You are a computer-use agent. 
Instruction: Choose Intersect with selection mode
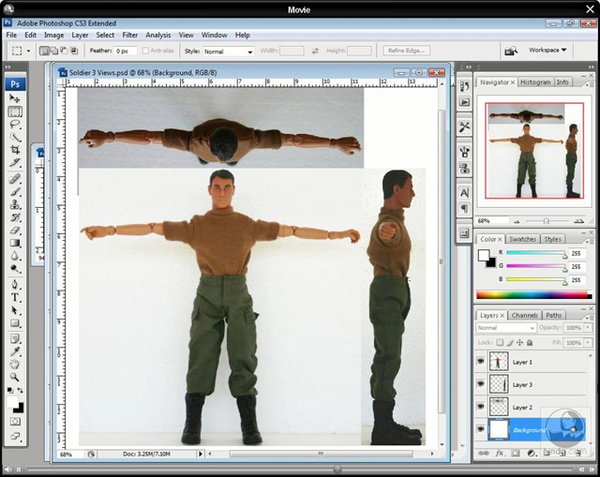tap(74, 50)
